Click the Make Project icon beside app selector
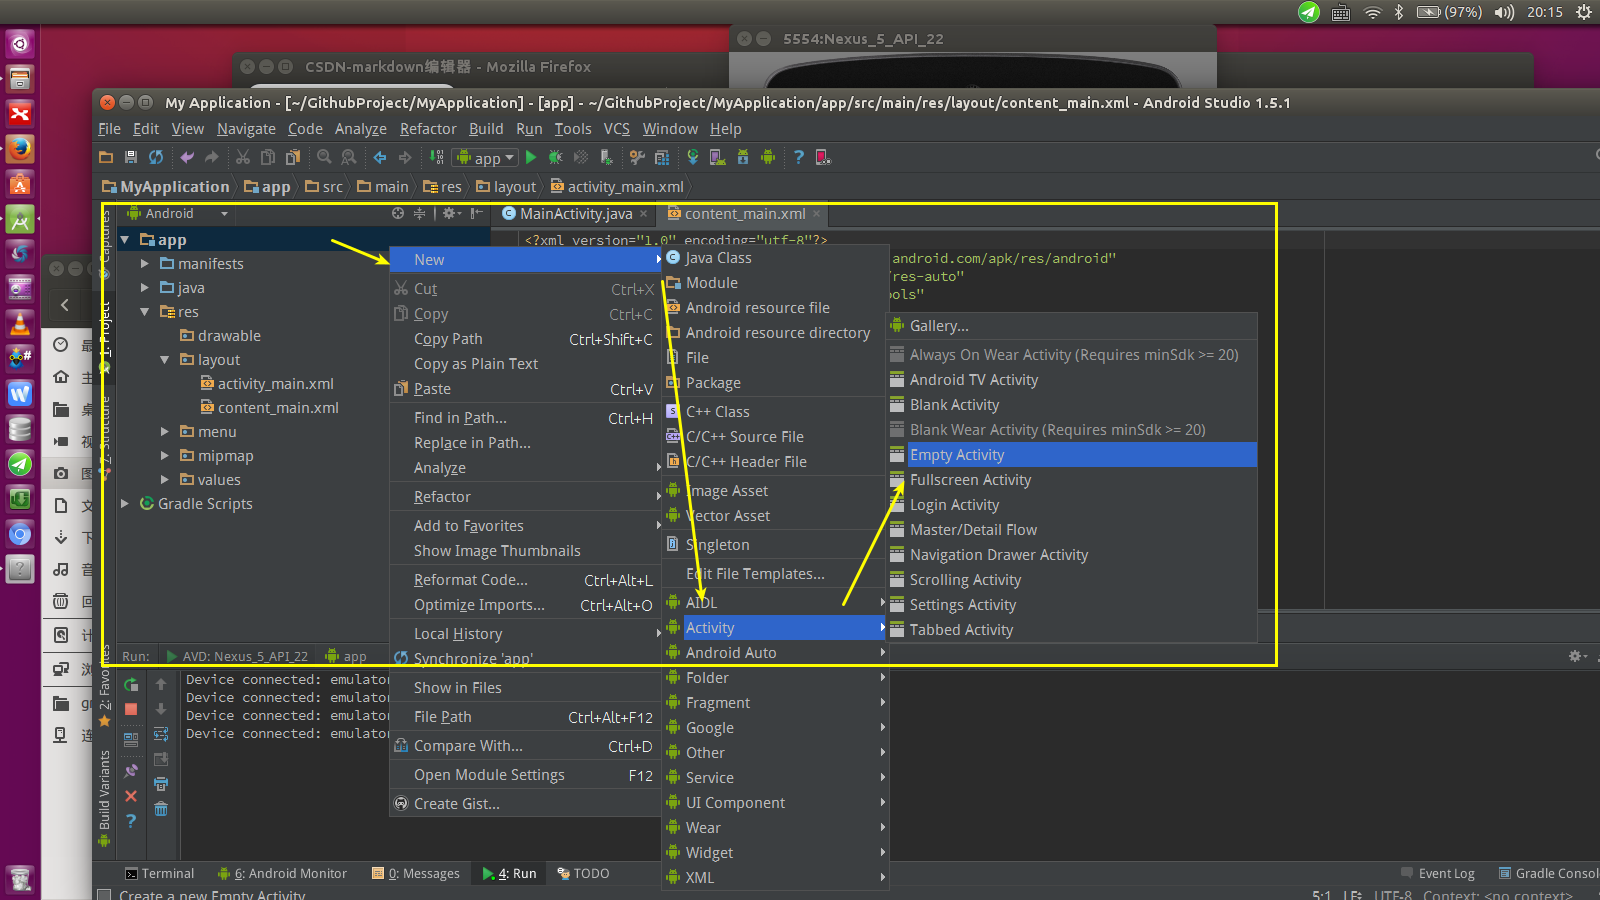1600x900 pixels. [437, 157]
